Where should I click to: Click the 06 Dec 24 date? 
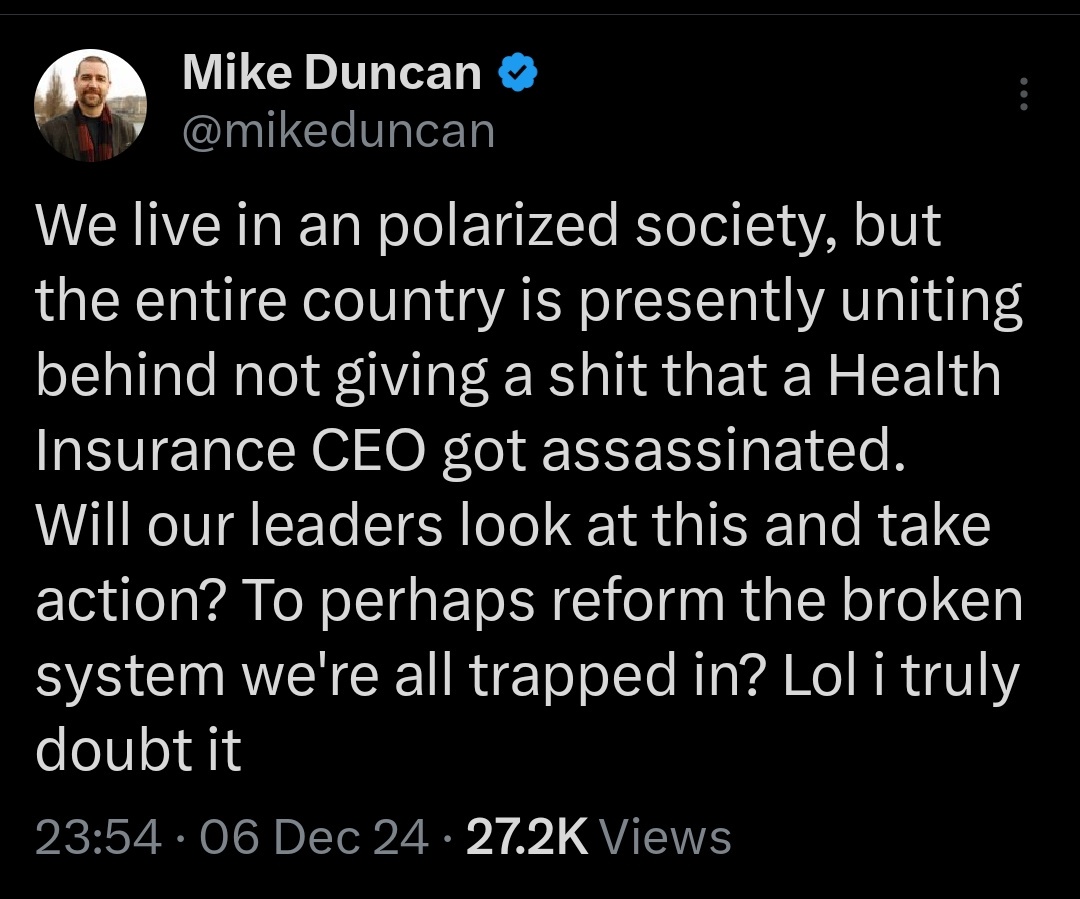(x=314, y=837)
